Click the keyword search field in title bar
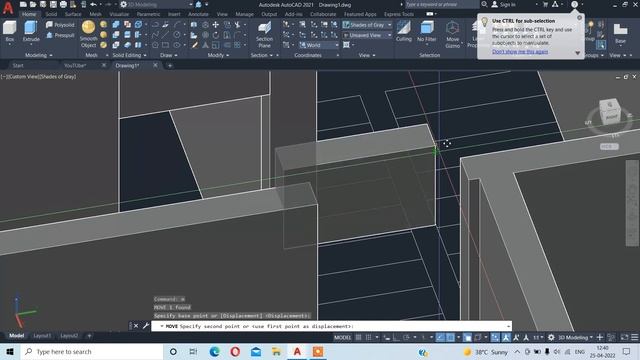Viewport: 640px width, 360px height. tap(441, 4)
